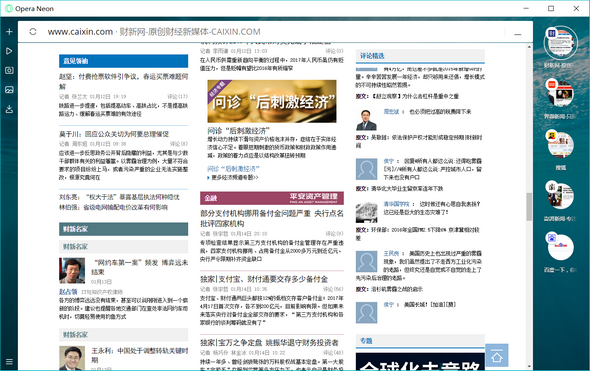Click the Opera Neon logo in title bar
This screenshot has width=590, height=371.
tap(8, 8)
